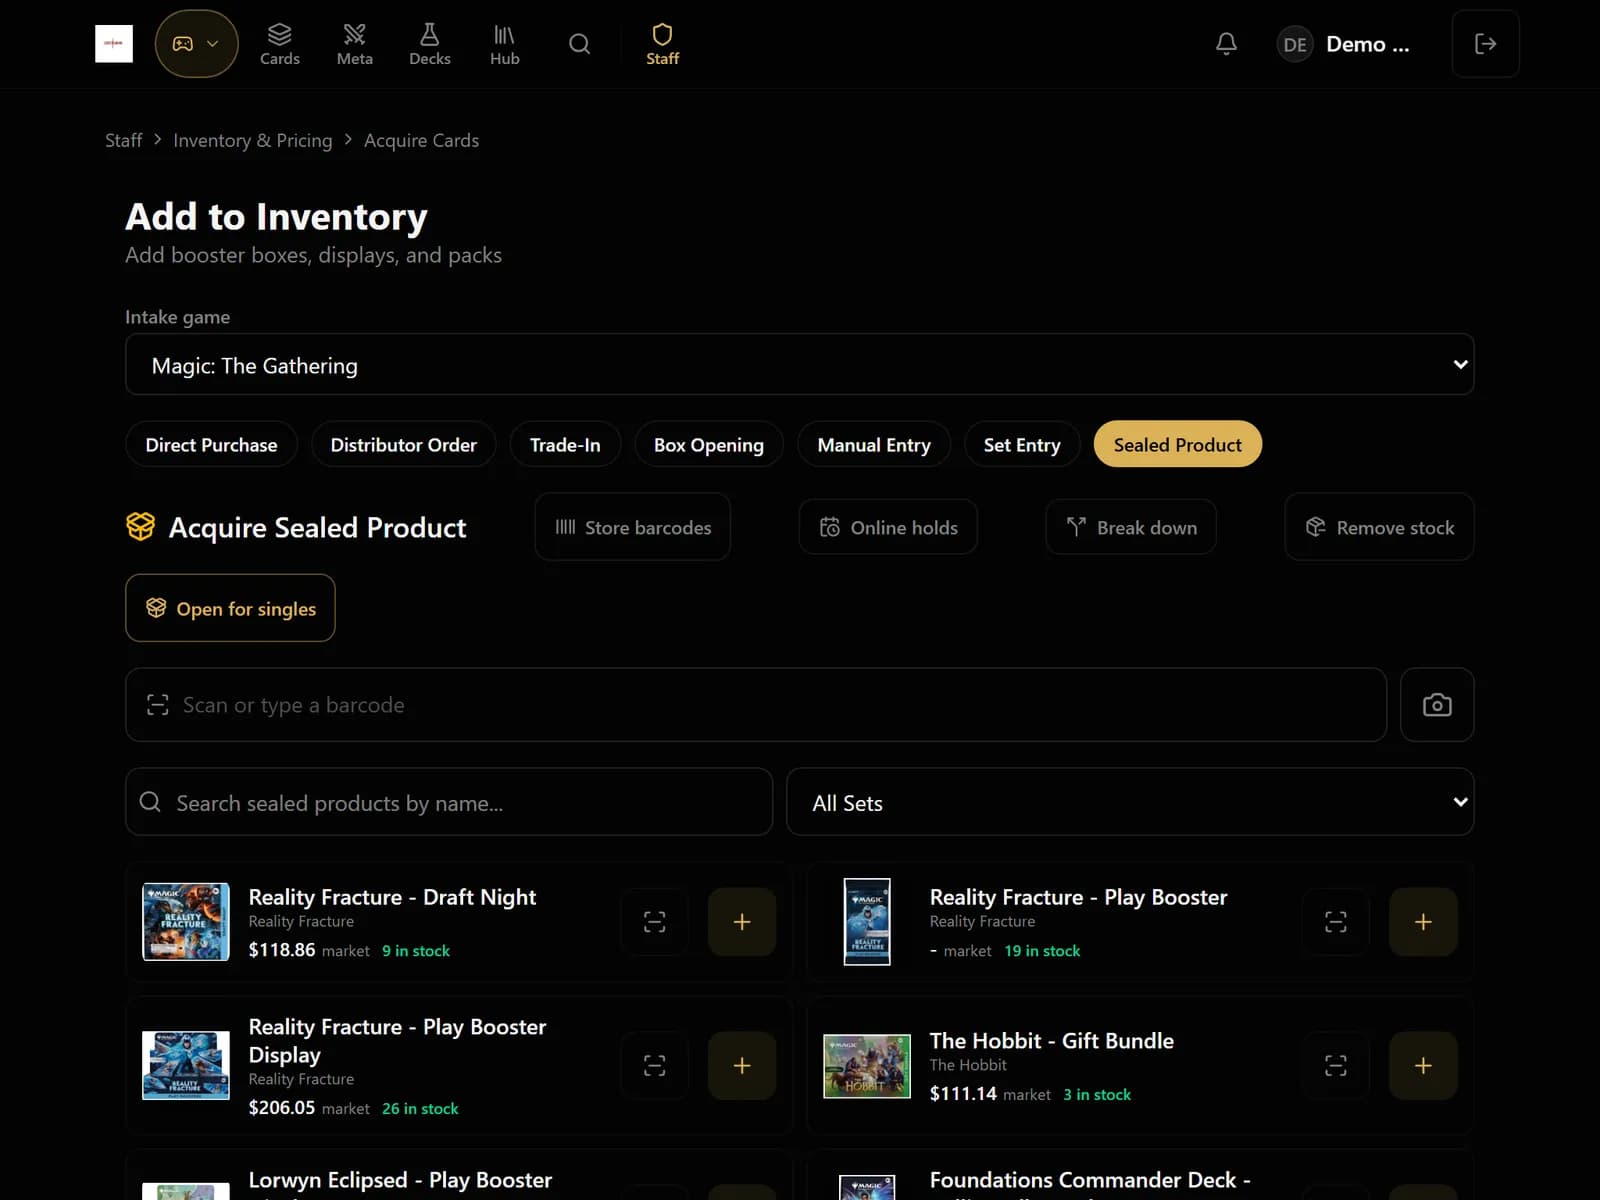
Task: Select the Manual Entry tab
Action: point(874,444)
